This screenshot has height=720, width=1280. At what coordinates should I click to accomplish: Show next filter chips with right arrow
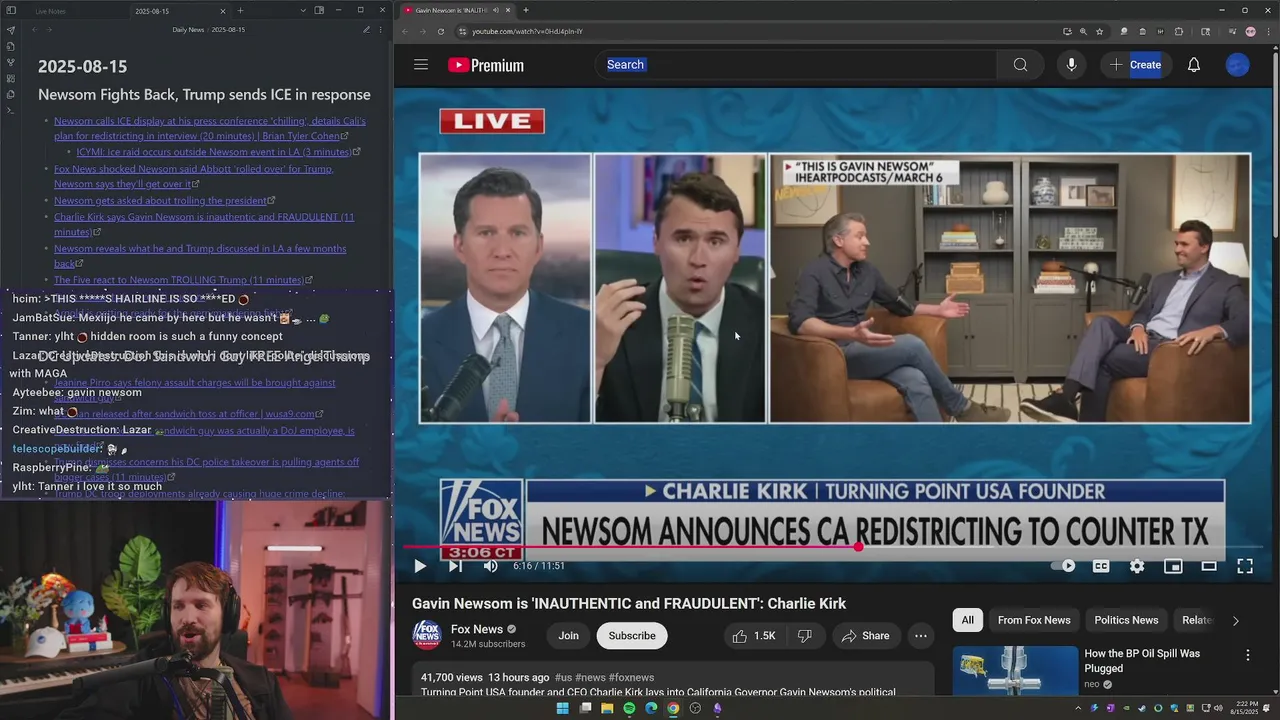[x=1235, y=620]
